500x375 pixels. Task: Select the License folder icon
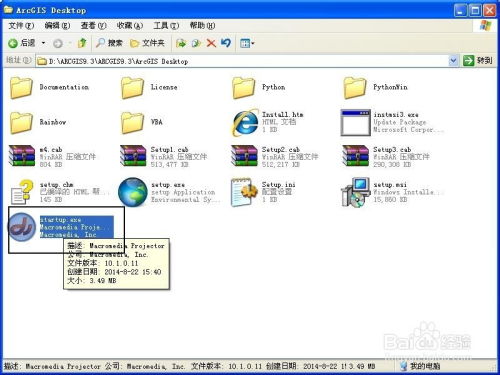(132, 88)
